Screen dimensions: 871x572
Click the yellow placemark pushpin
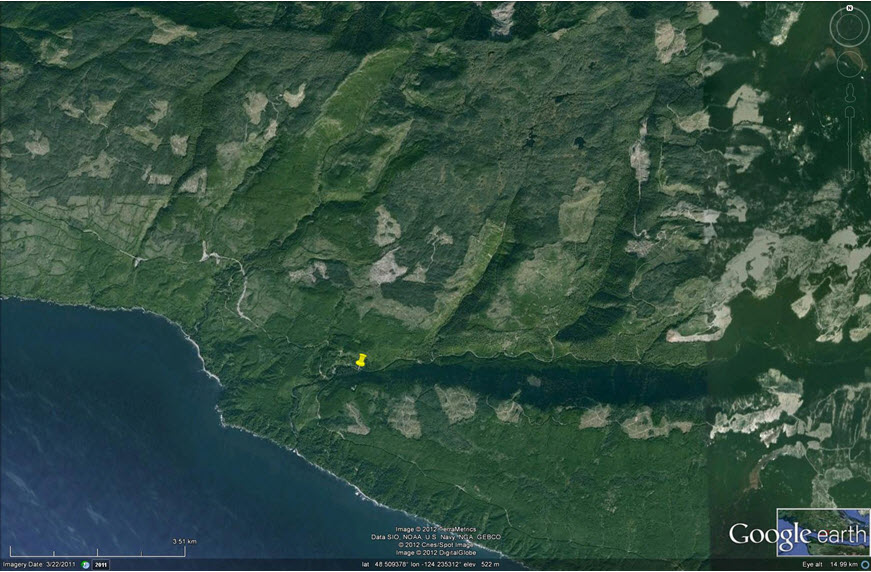361,361
